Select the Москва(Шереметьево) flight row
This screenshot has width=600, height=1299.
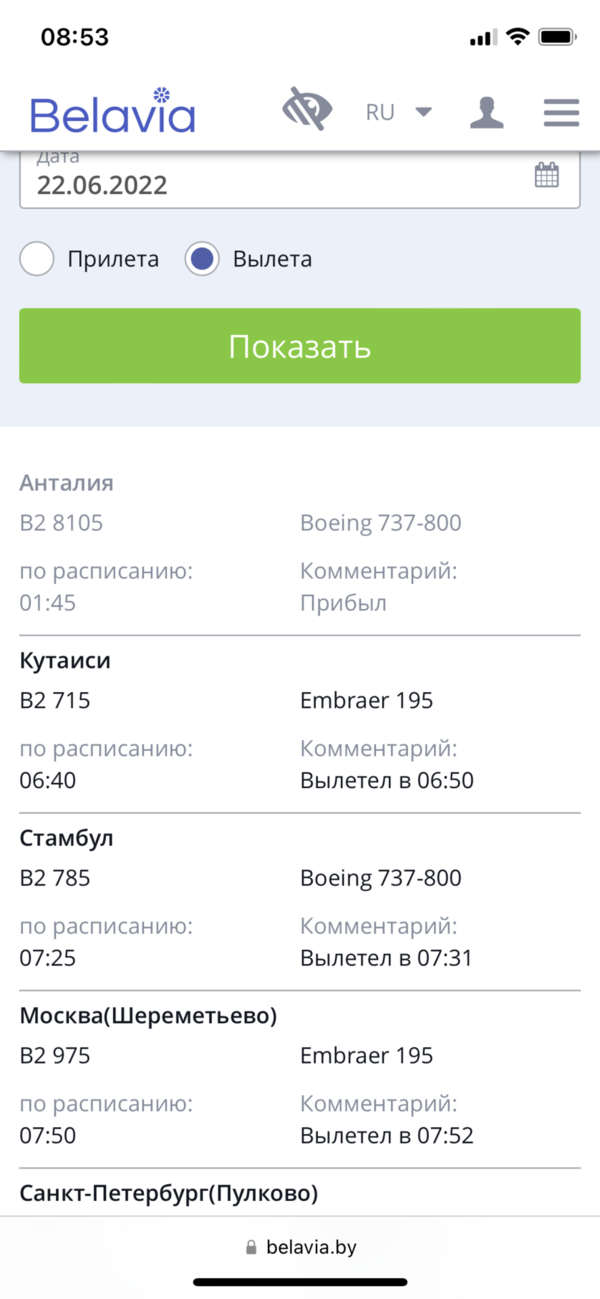(x=148, y=1016)
